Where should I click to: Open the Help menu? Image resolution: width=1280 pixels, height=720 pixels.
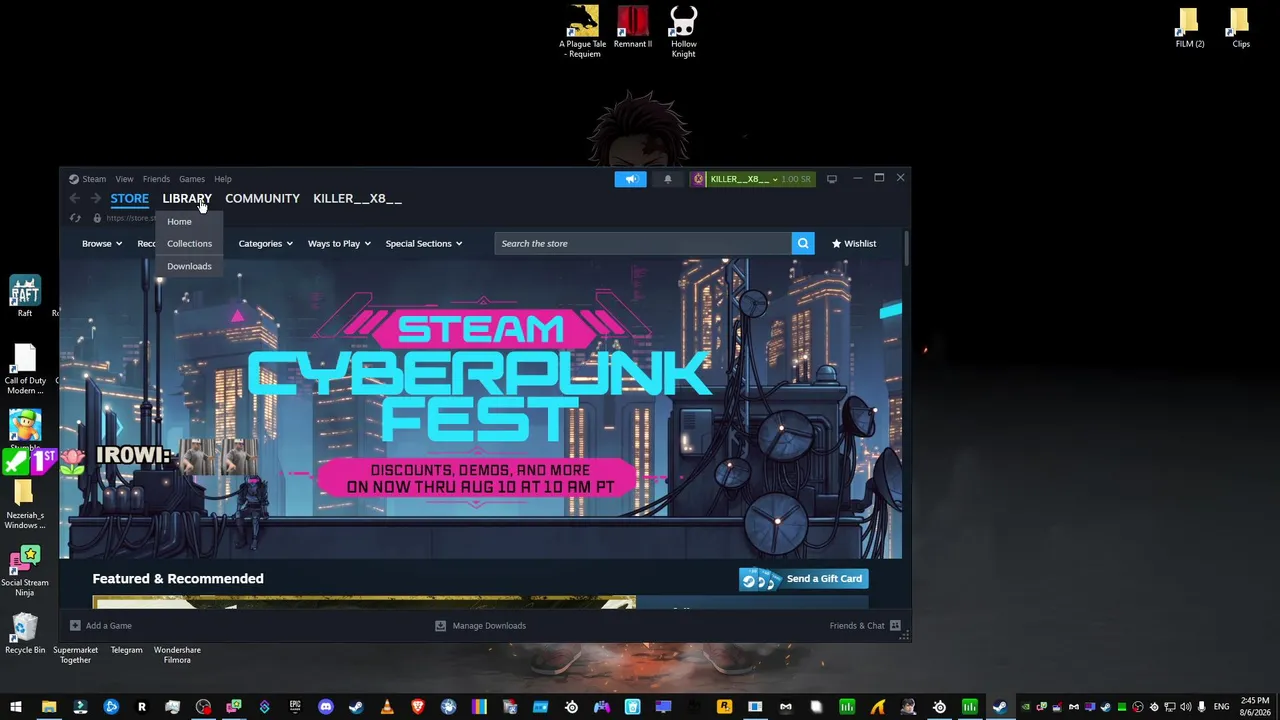[x=223, y=179]
